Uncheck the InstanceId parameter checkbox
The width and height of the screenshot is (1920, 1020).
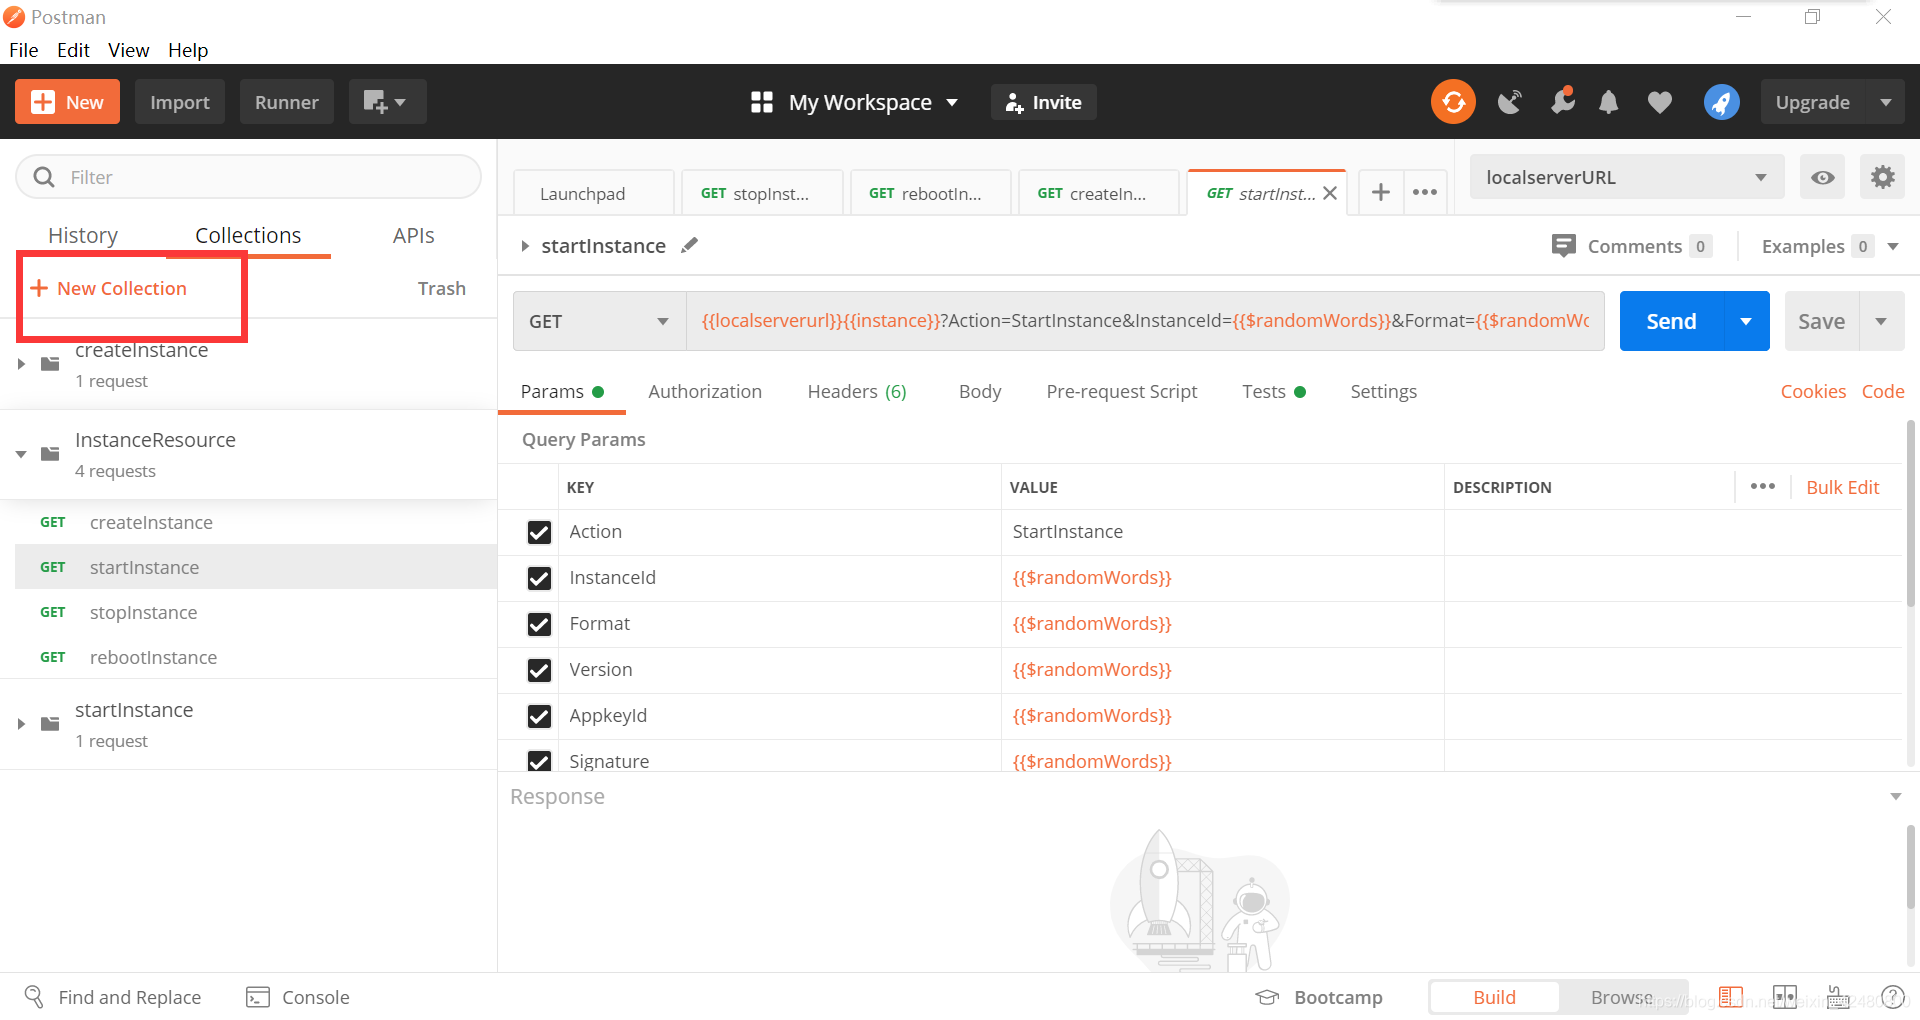(x=539, y=578)
